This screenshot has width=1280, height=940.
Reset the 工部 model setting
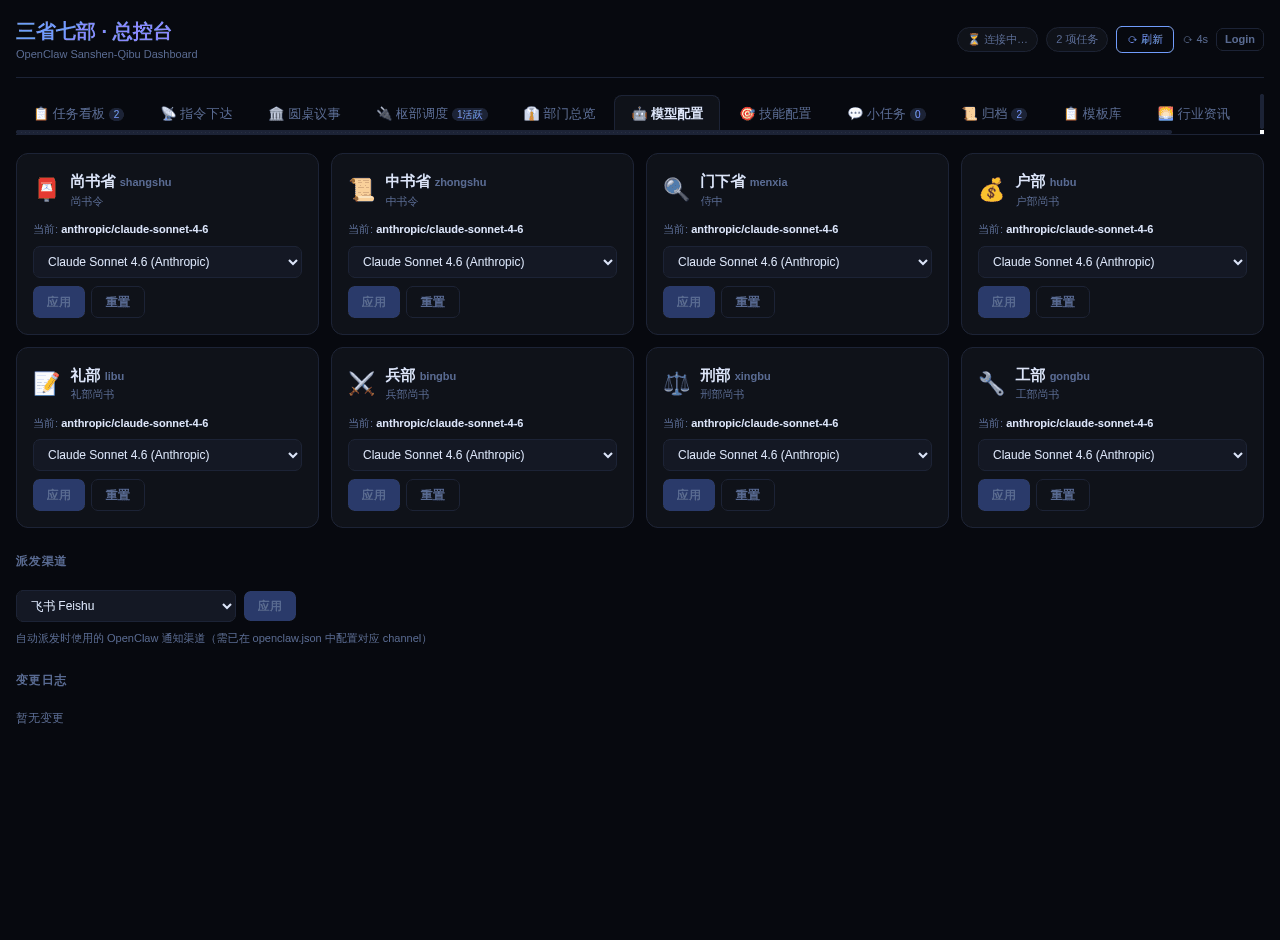pyautogui.click(x=1063, y=495)
